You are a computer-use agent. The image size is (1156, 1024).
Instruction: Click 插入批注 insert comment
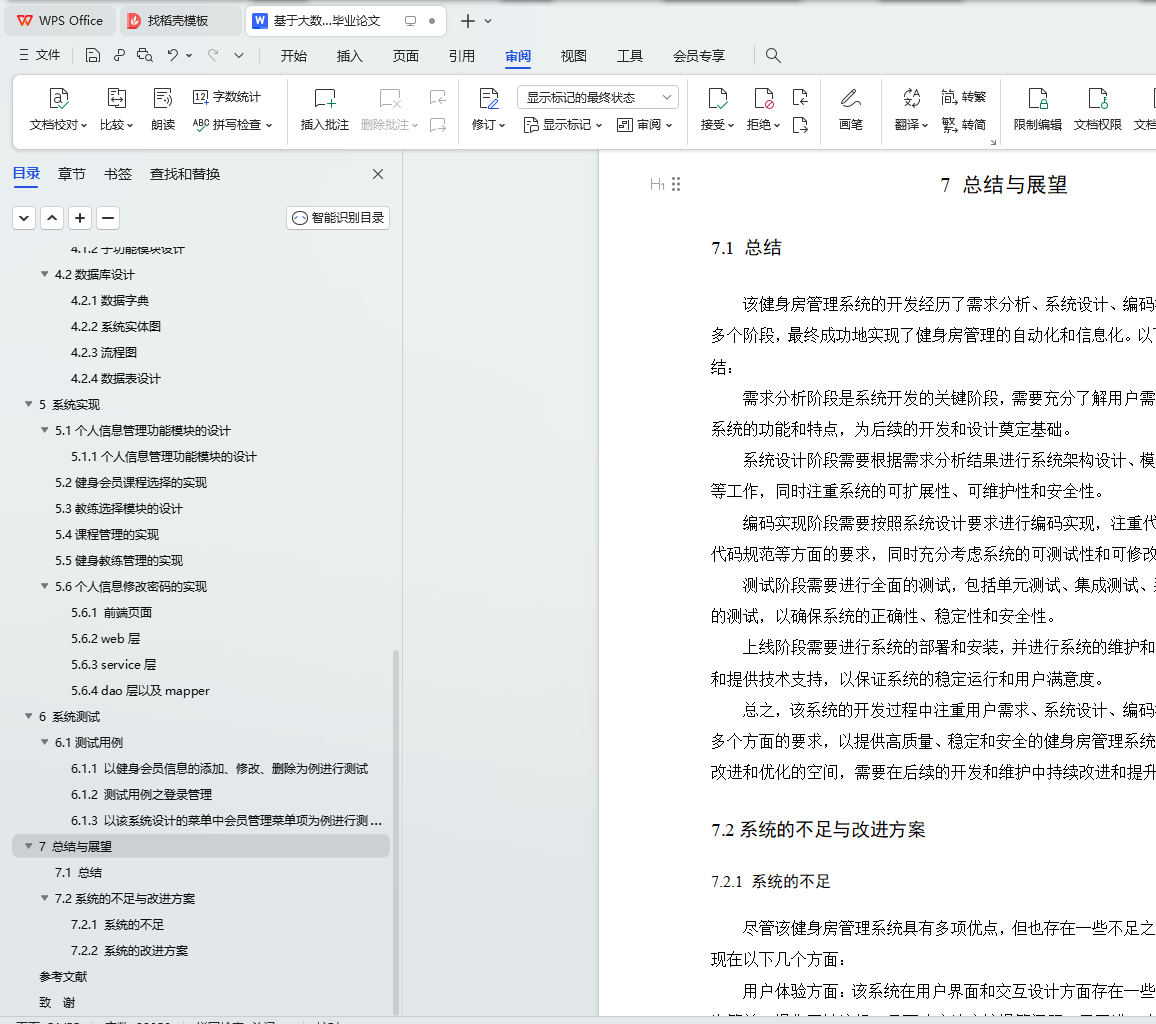click(x=324, y=109)
